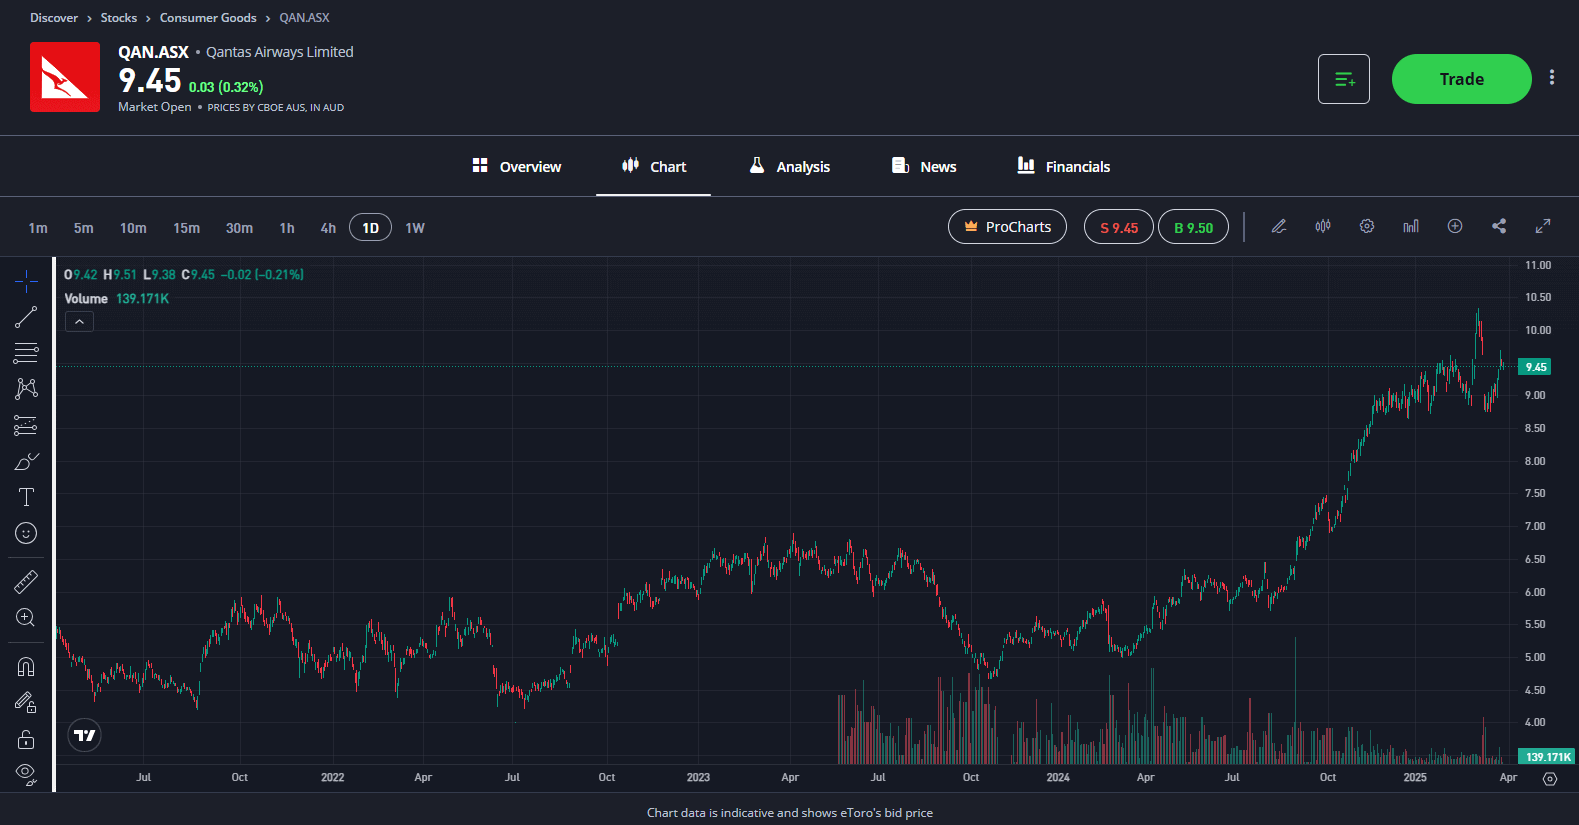
Task: Go to the Discover breadcrumb
Action: (x=54, y=18)
